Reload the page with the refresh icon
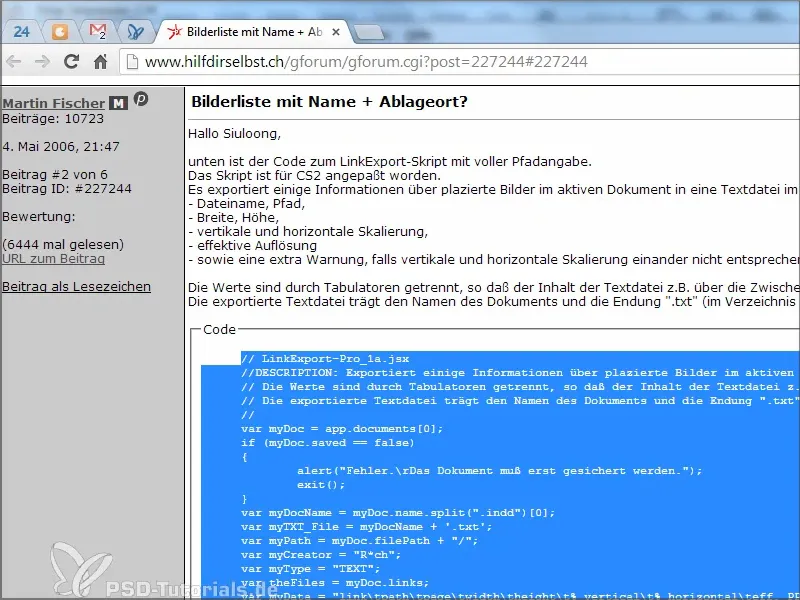800x600 pixels. coord(71,62)
